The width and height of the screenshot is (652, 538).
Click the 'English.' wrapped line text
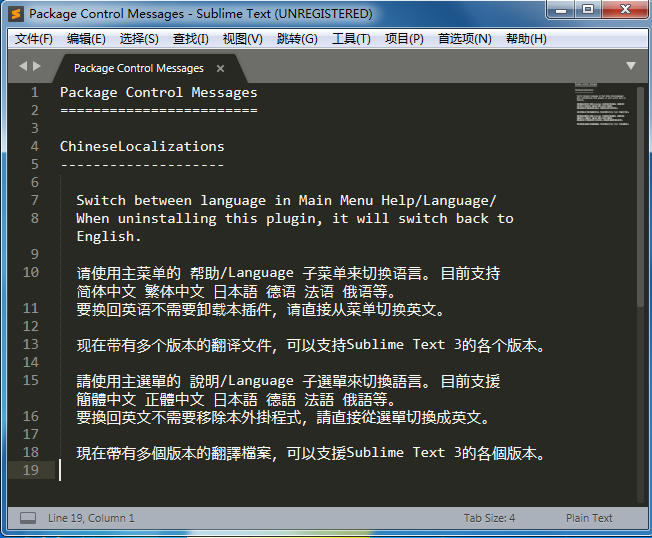(109, 237)
